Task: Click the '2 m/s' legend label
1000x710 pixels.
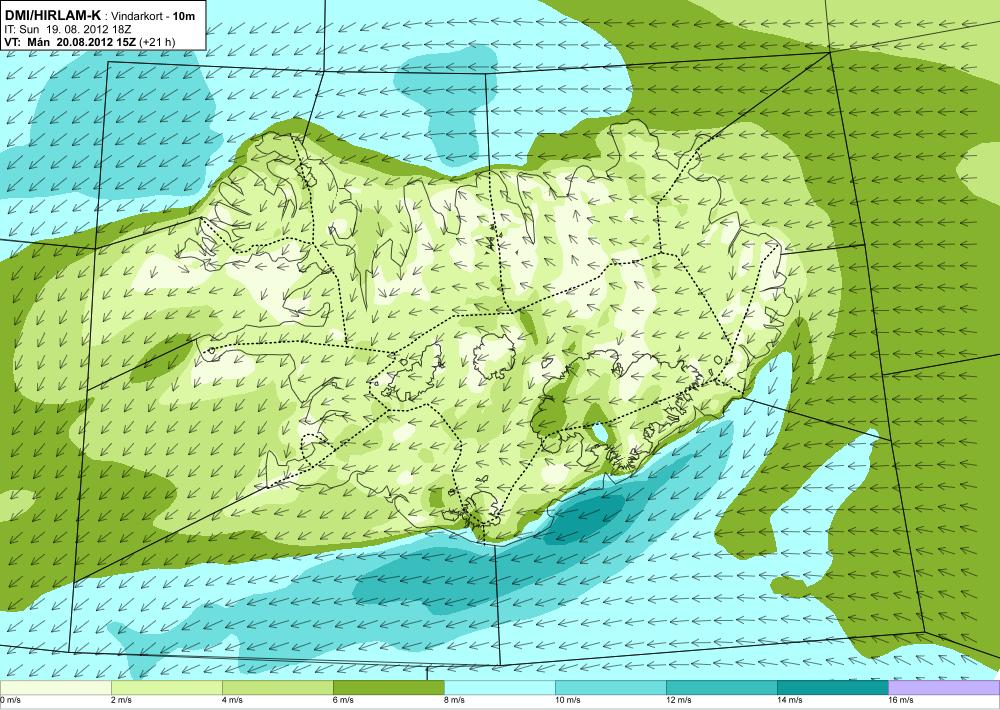Action: click(121, 700)
